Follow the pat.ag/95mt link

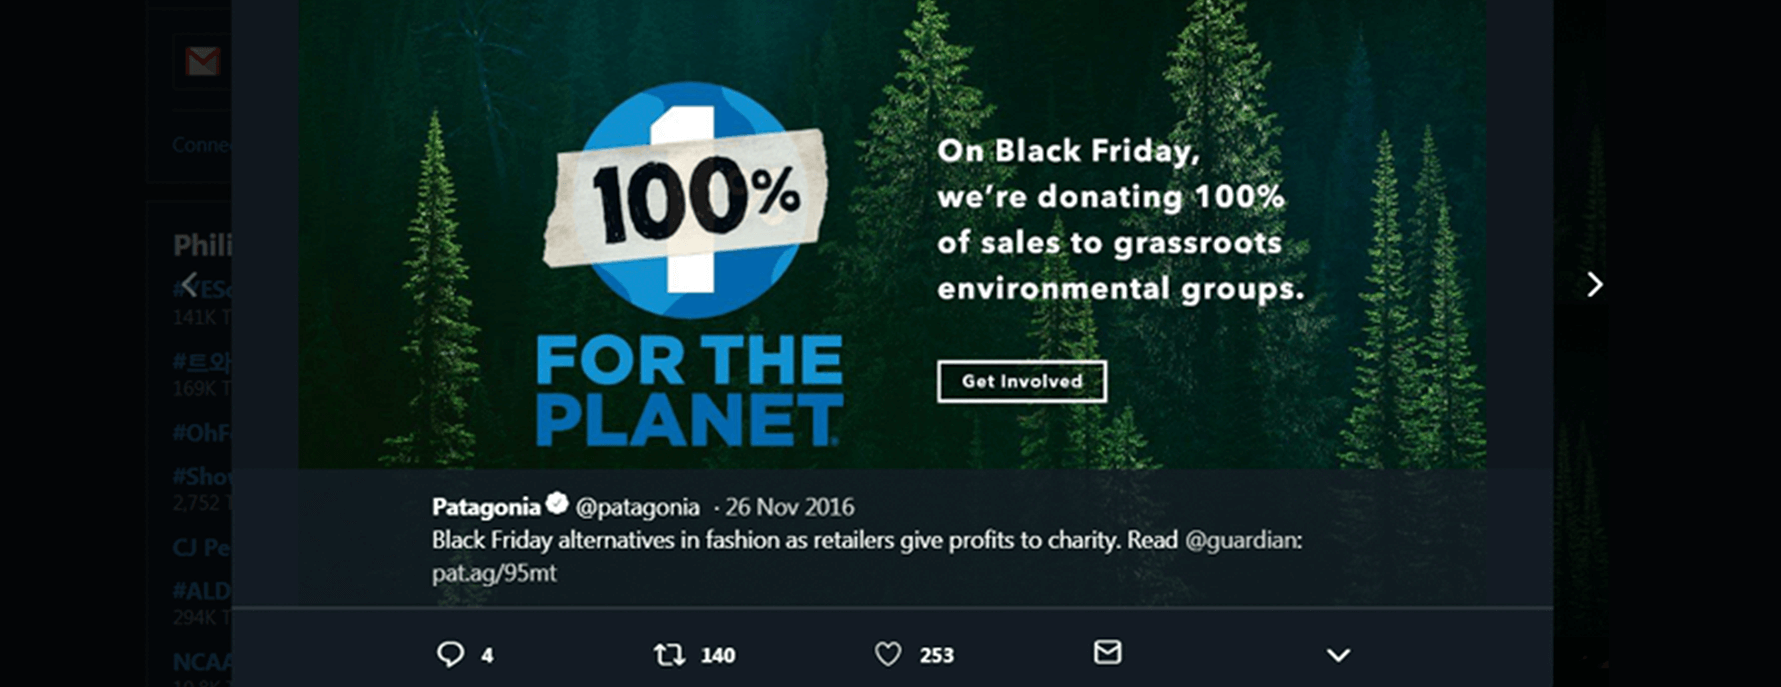coord(494,574)
